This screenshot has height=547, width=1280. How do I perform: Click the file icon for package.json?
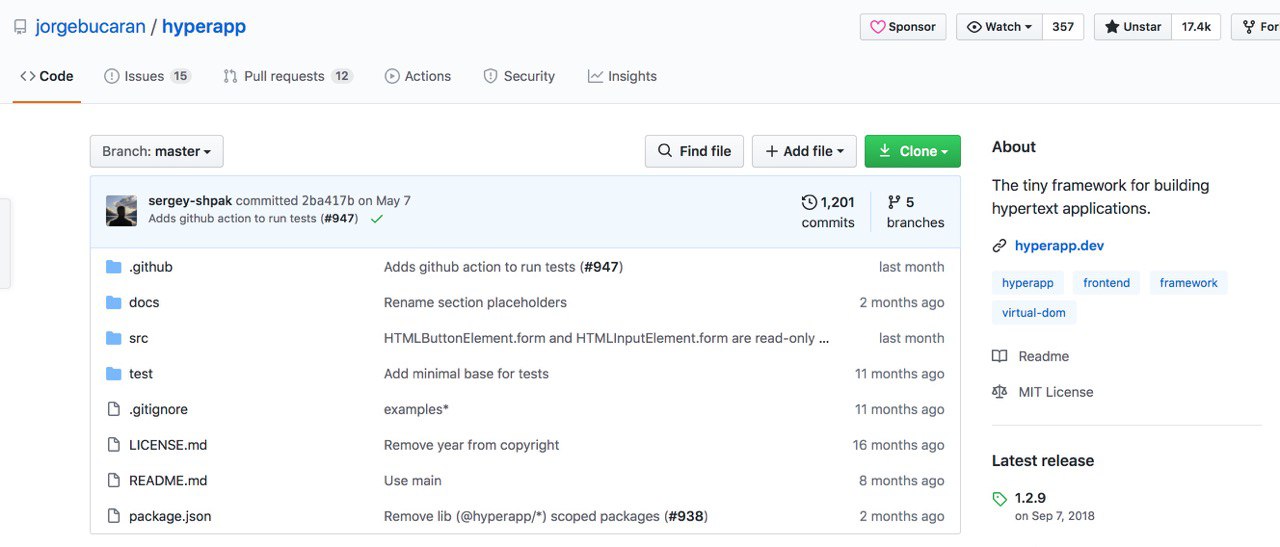[x=113, y=516]
